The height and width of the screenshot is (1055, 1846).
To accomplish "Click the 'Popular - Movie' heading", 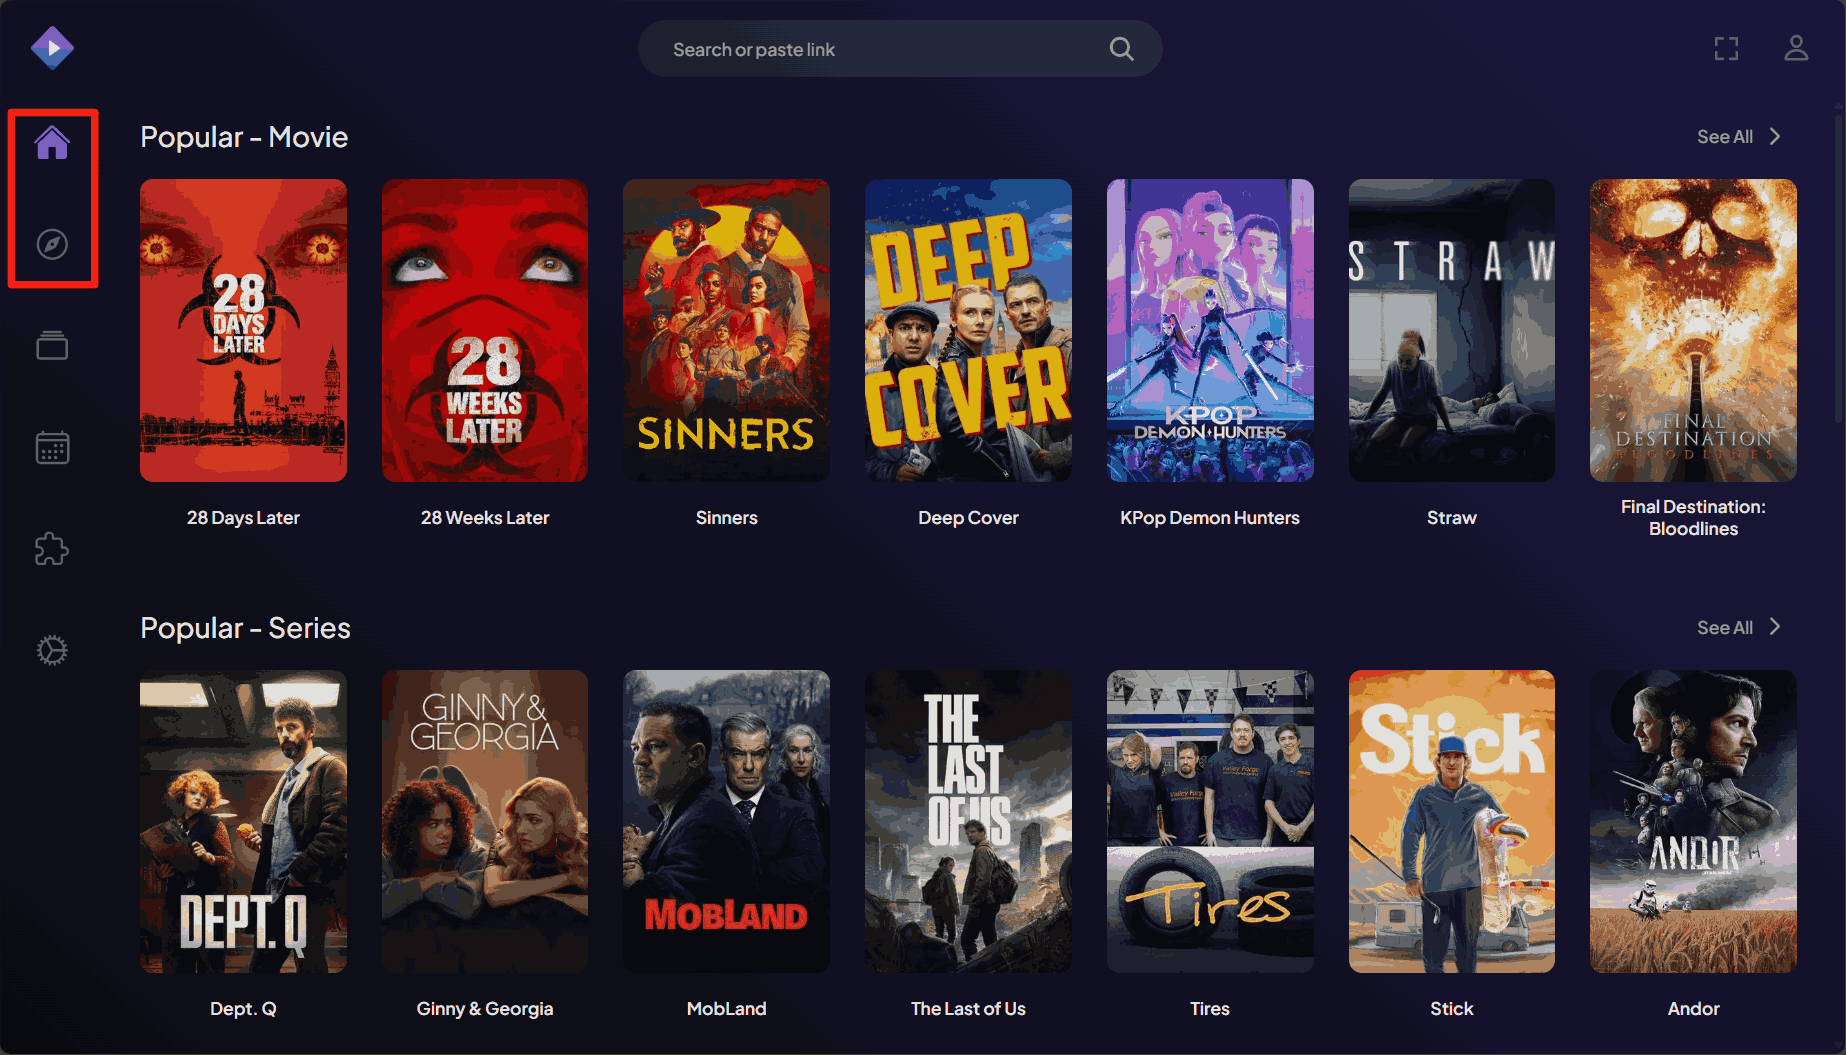I will (x=244, y=137).
